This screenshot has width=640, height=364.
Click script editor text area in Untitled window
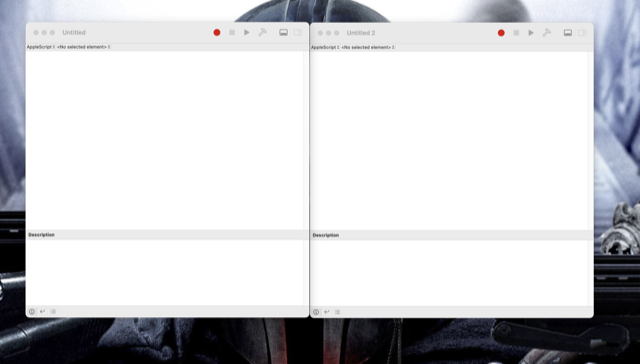[x=165, y=140]
